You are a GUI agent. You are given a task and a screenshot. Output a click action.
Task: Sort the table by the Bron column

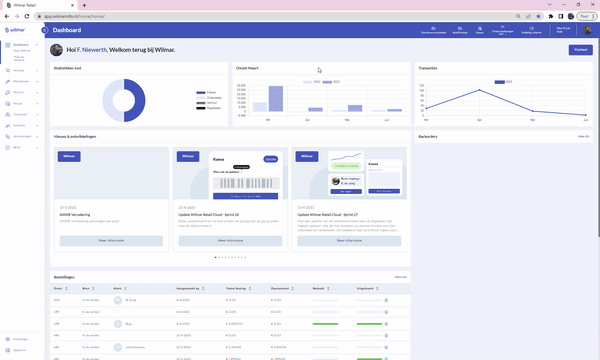(93, 288)
